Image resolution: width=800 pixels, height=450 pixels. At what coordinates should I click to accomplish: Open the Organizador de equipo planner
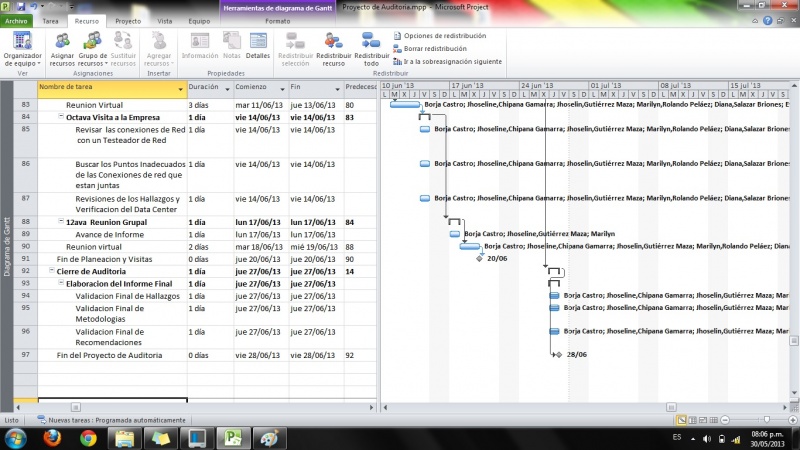coord(22,48)
